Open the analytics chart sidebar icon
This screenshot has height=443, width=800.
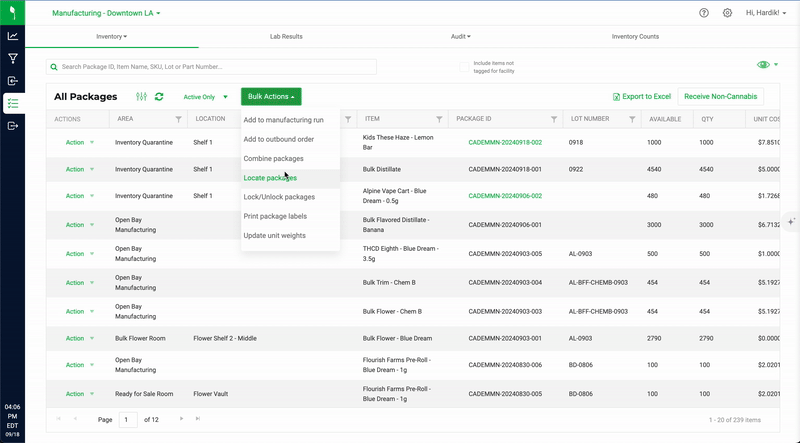pos(13,36)
